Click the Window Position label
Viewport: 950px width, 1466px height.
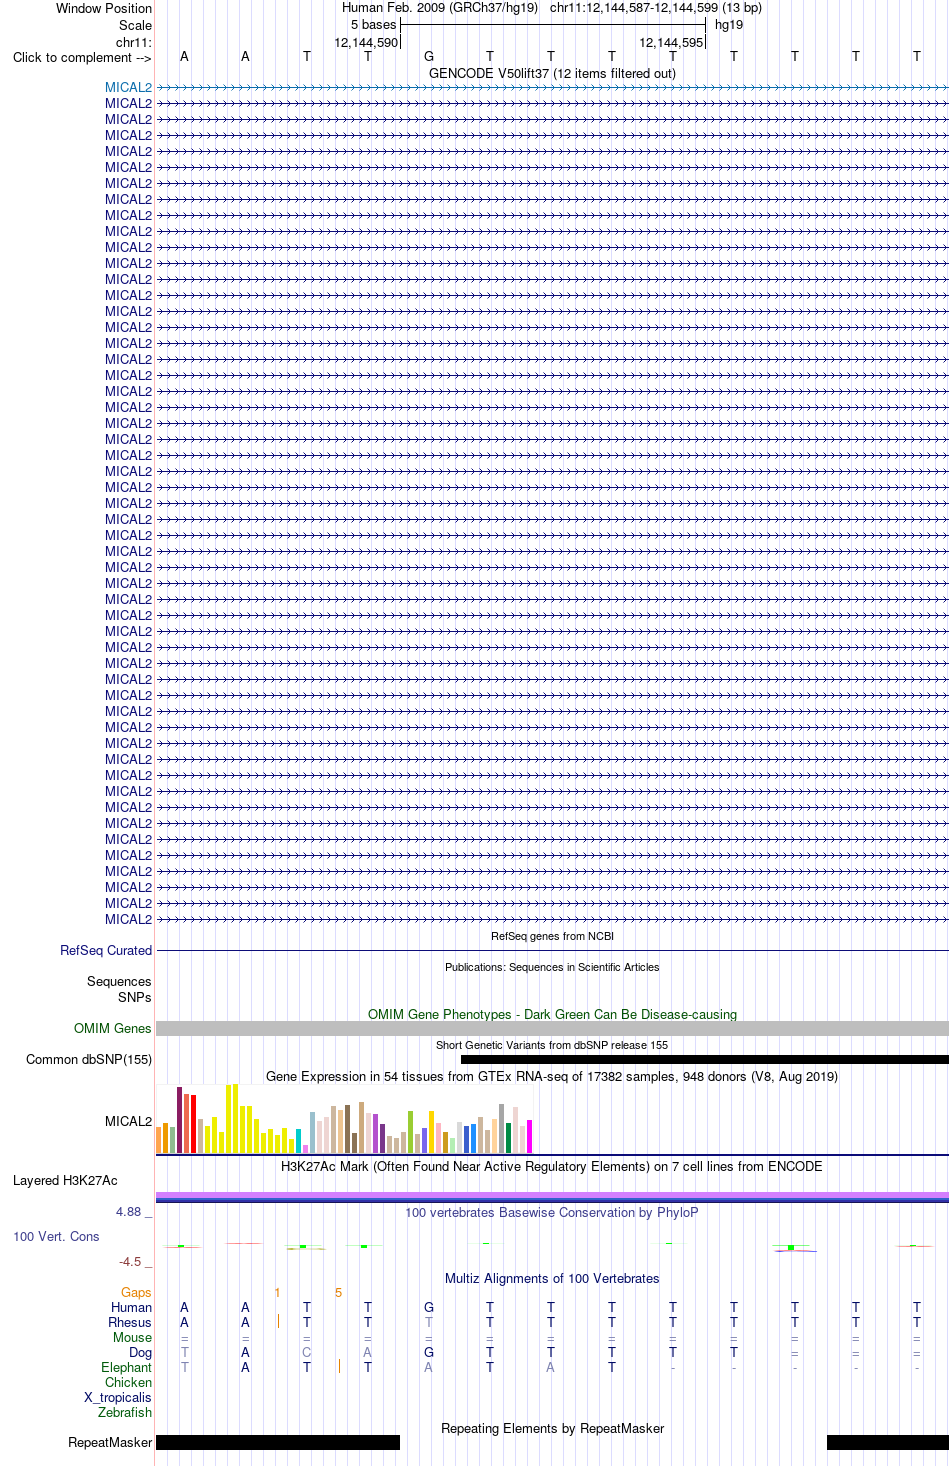tap(104, 8)
